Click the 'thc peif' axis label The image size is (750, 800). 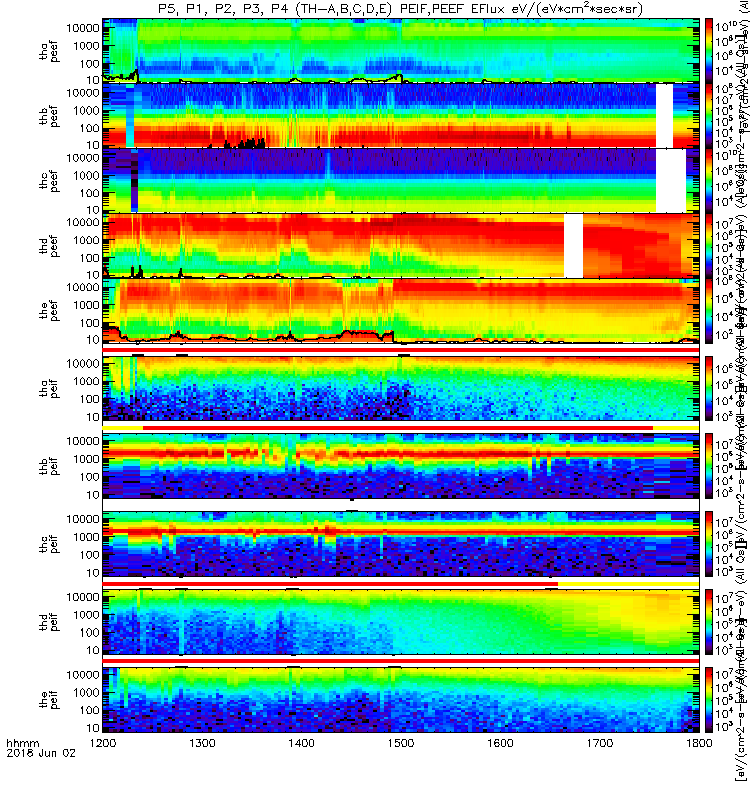coord(49,544)
